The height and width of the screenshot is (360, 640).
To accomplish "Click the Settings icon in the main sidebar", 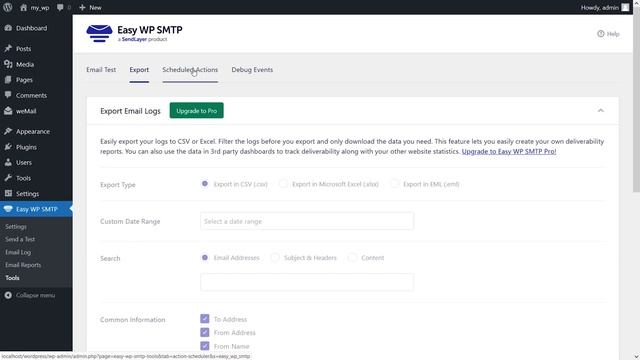I will 8,193.
